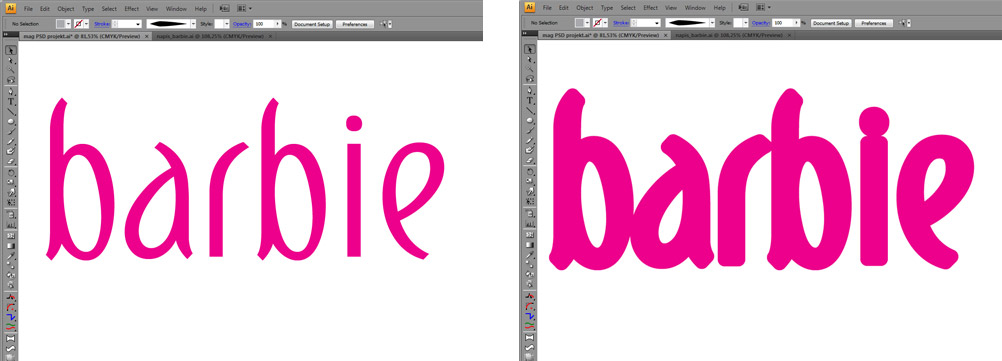Open the Fill color swatch in left window

pos(64,24)
